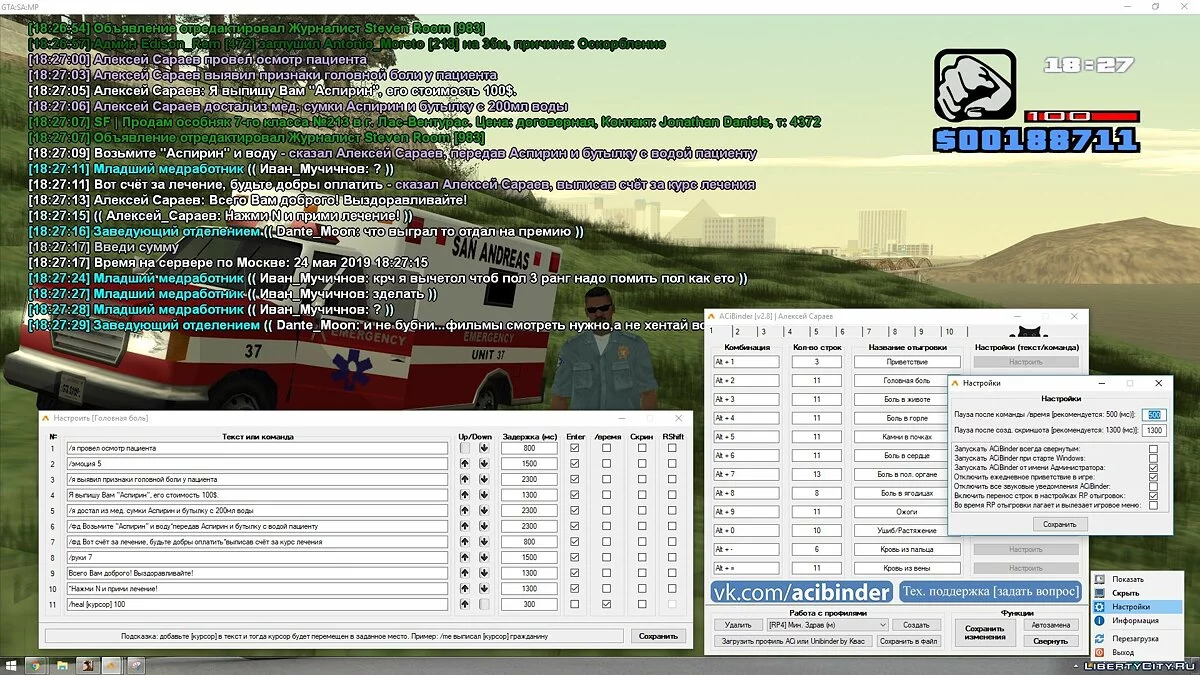Viewport: 1200px width, 675px height.
Task: Toggle 'Включить перенос строк' setting
Action: pos(1154,496)
